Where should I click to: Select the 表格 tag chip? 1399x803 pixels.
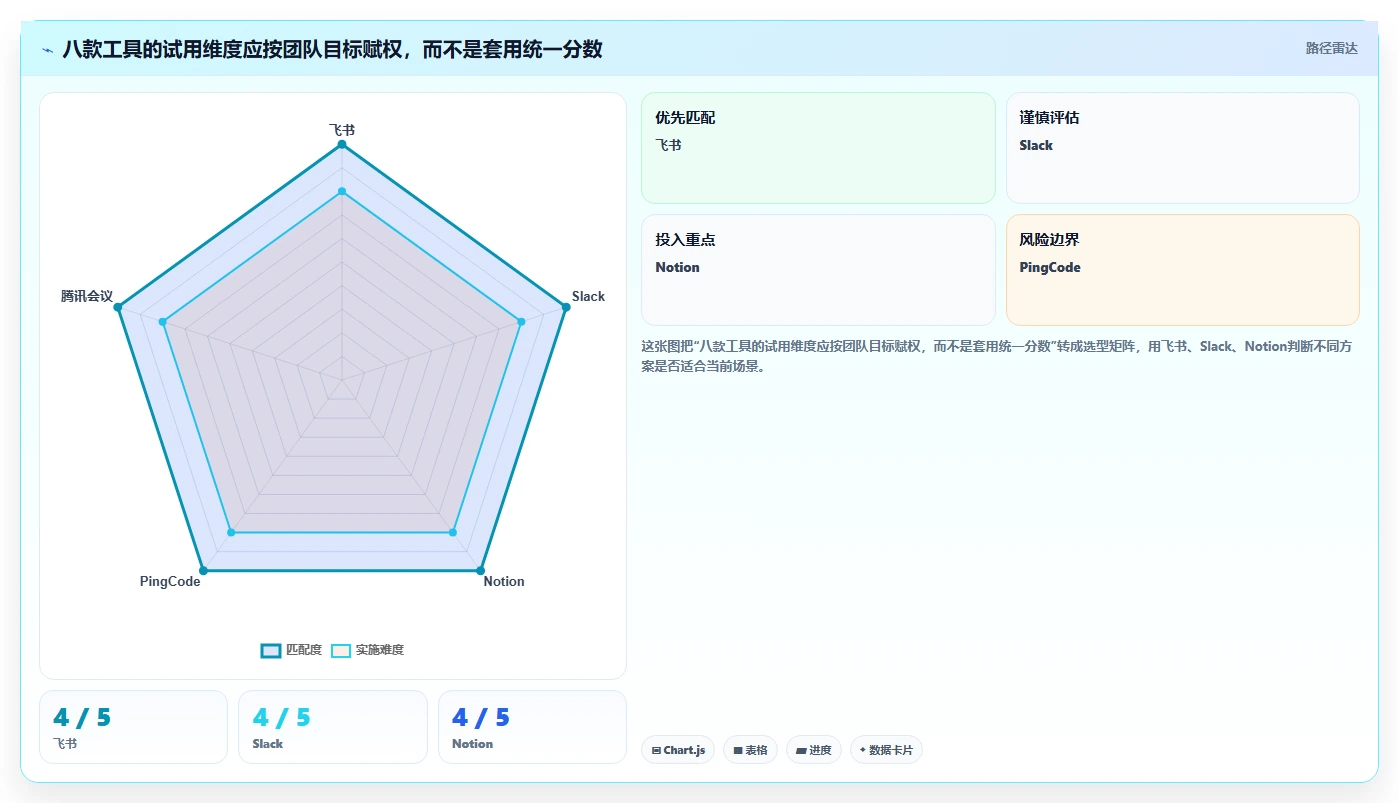[x=750, y=750]
